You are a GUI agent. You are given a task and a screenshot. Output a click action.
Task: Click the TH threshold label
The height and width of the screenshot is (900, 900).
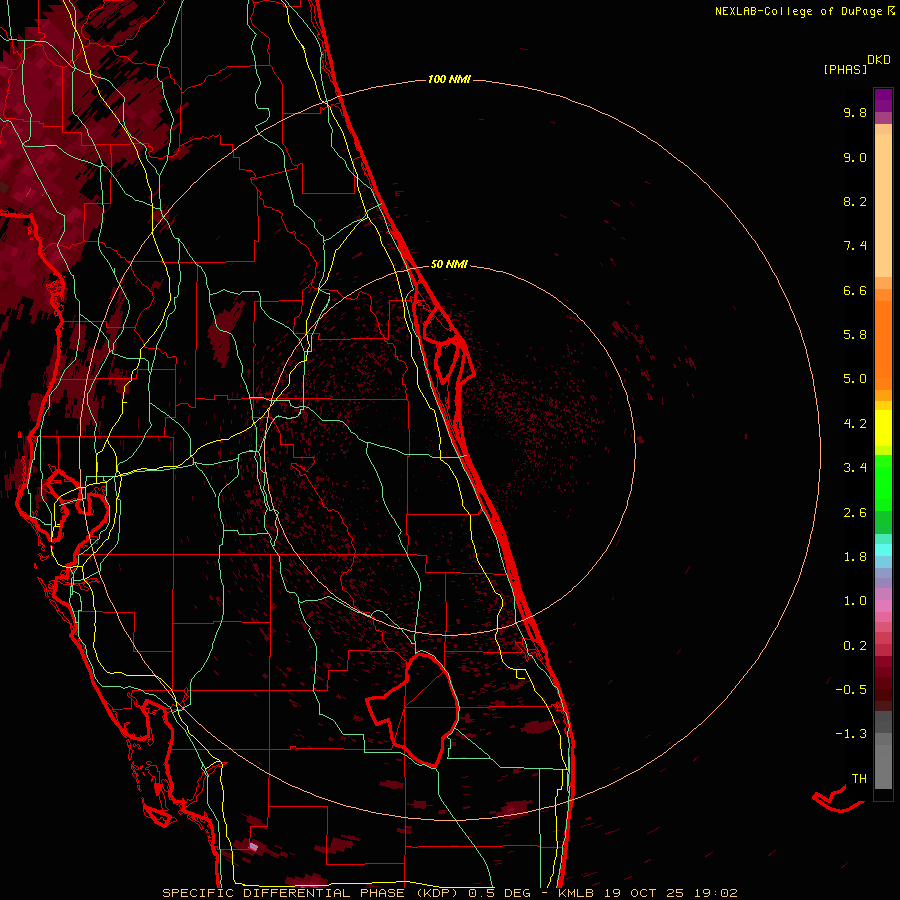click(859, 779)
